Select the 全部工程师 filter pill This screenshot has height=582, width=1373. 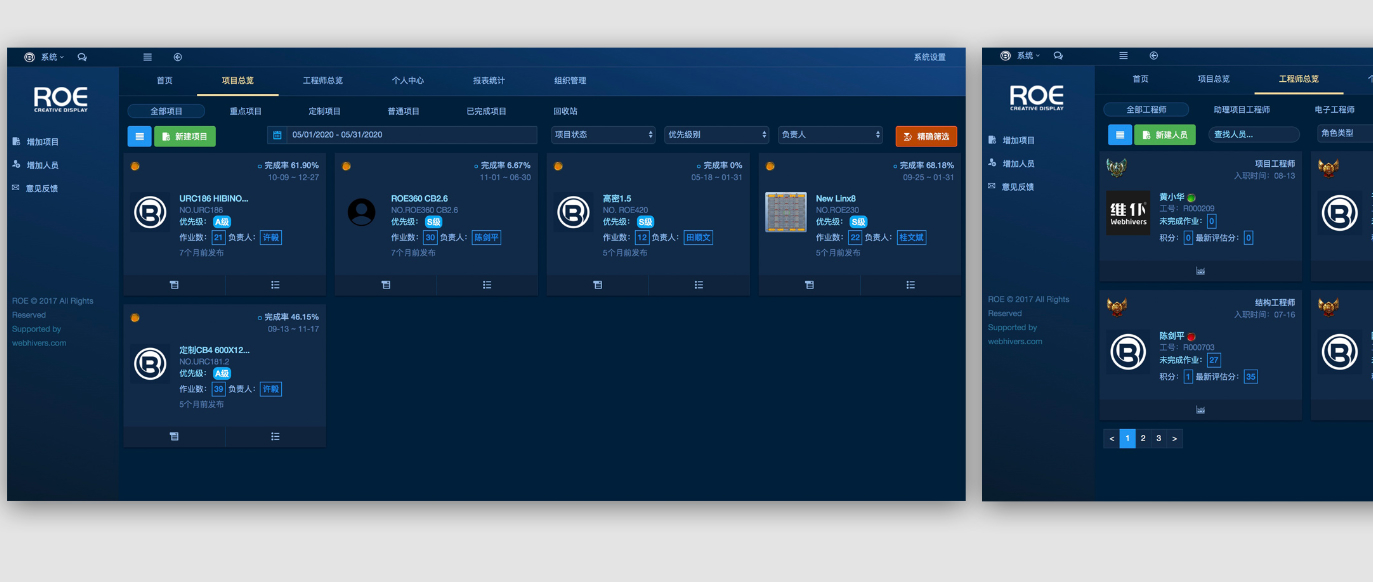[1146, 110]
